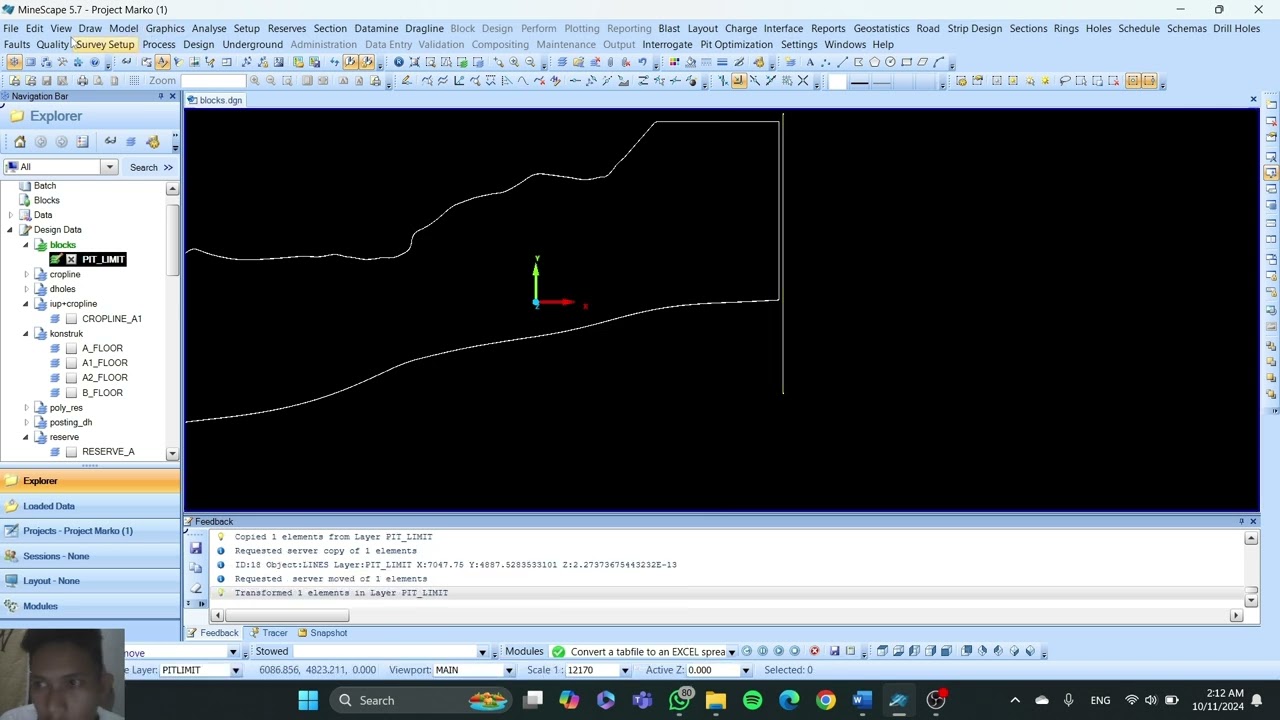Open the Survey Setup menu
This screenshot has width=1280, height=720.
click(105, 44)
